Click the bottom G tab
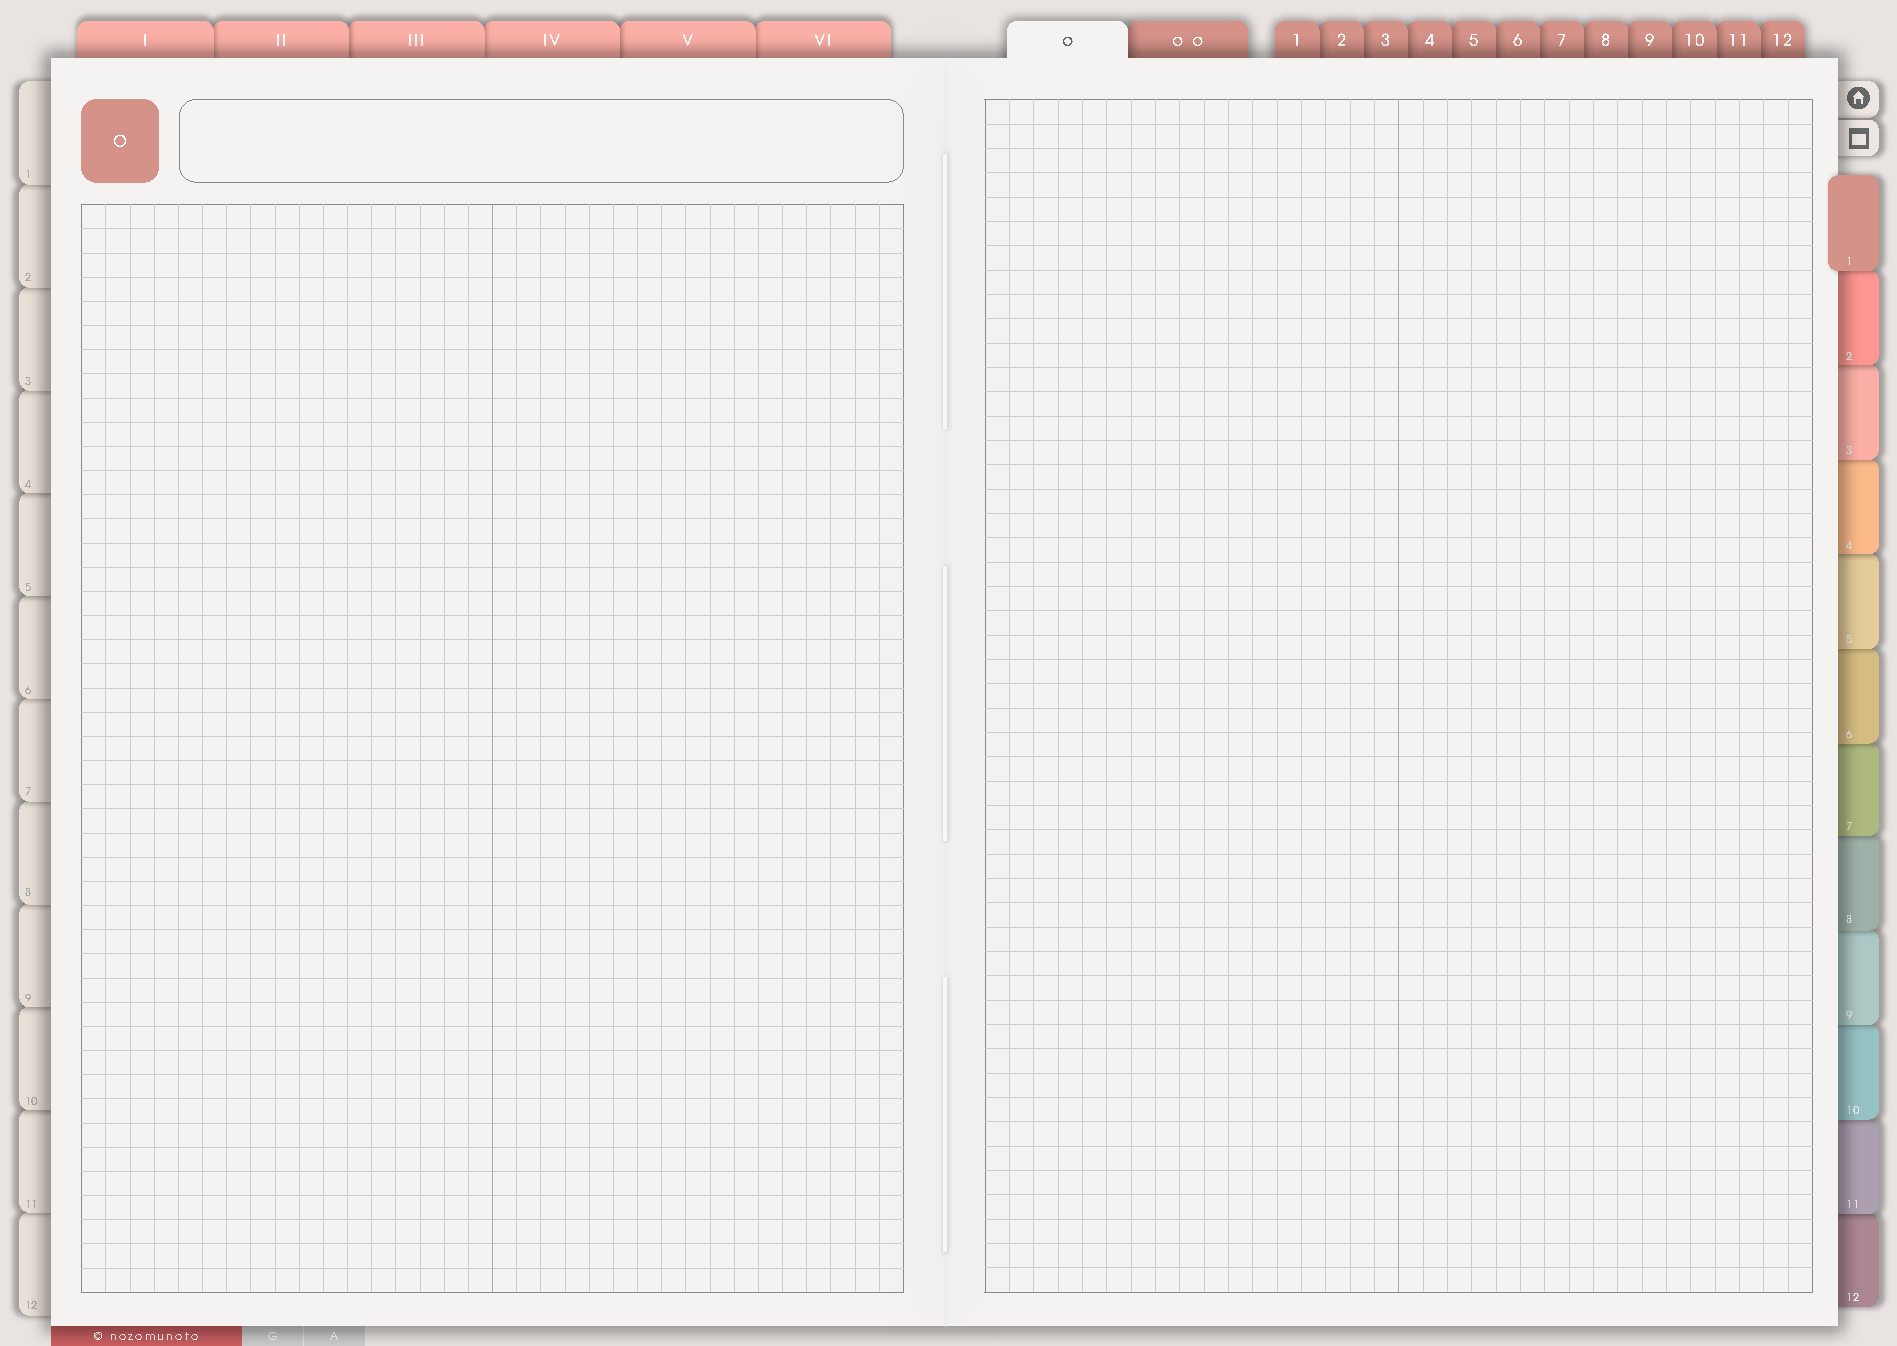The image size is (1897, 1346). [x=272, y=1336]
